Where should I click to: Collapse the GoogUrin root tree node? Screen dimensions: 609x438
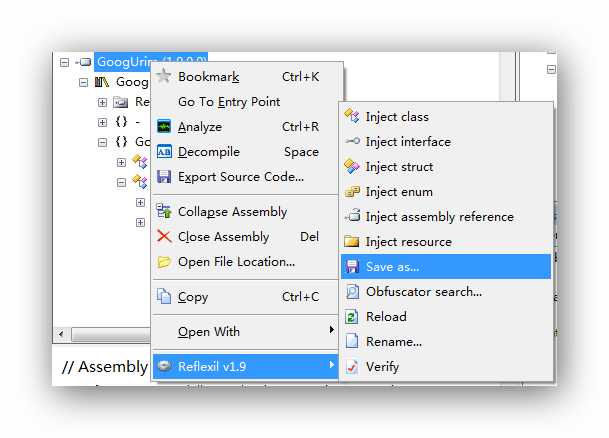coord(64,62)
